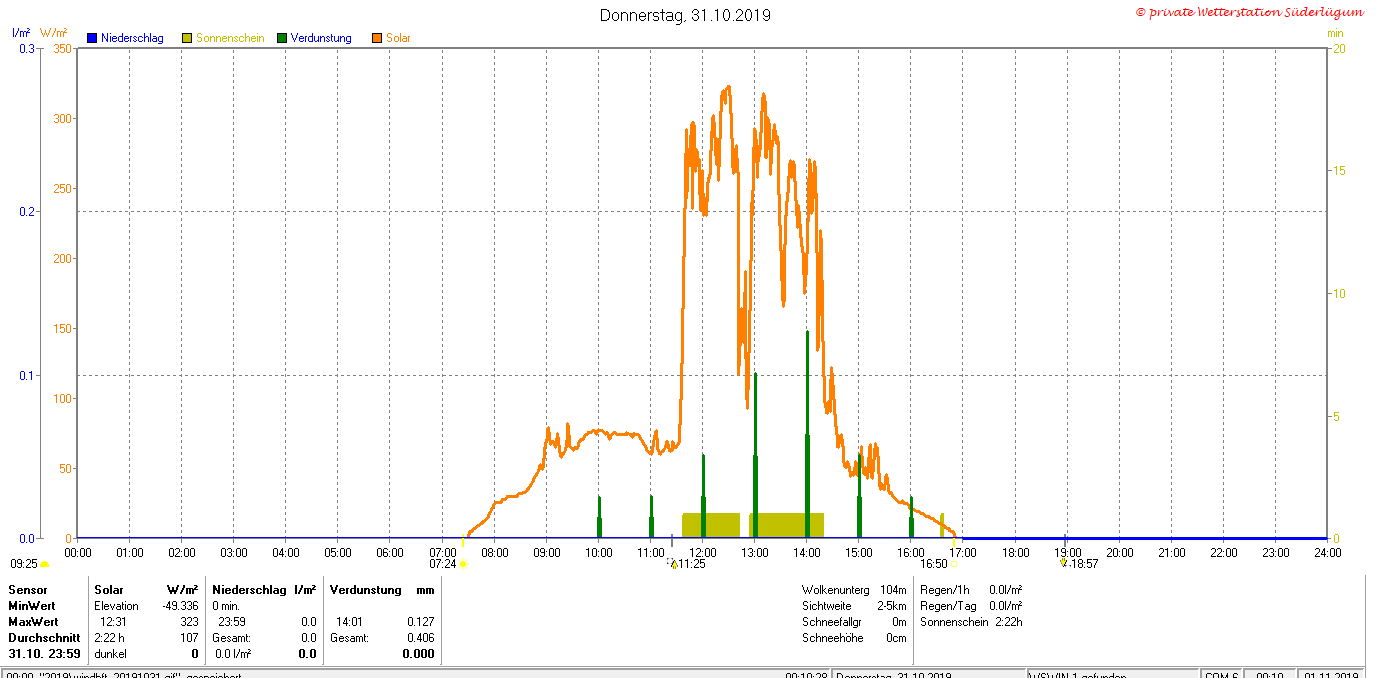This screenshot has height=678, width=1396.
Task: Click the solar average value 107
Action: (189, 638)
